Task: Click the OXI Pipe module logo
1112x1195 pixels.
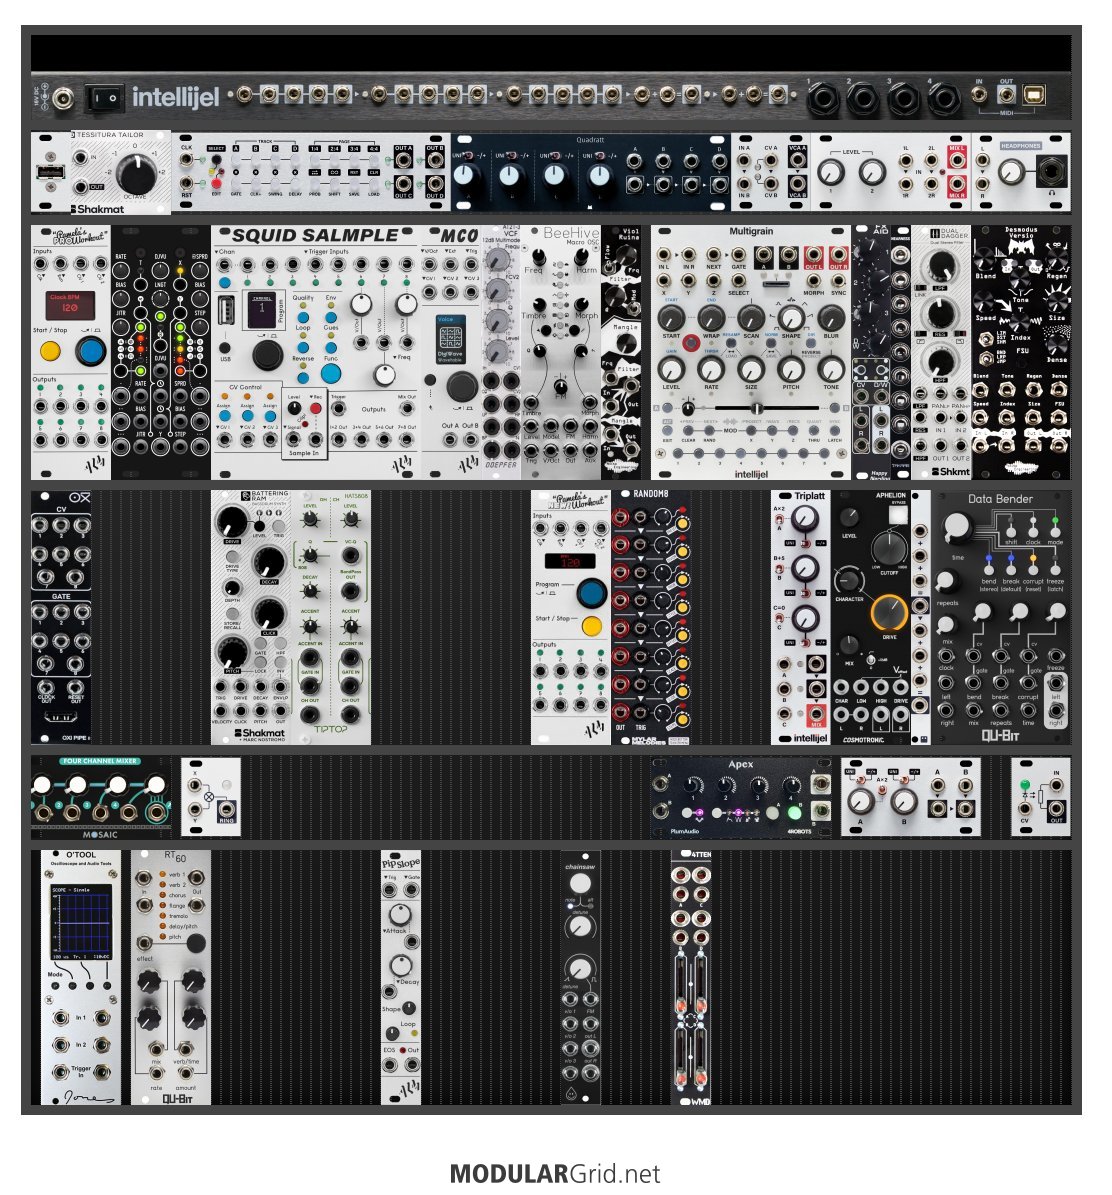Action: click(x=79, y=498)
